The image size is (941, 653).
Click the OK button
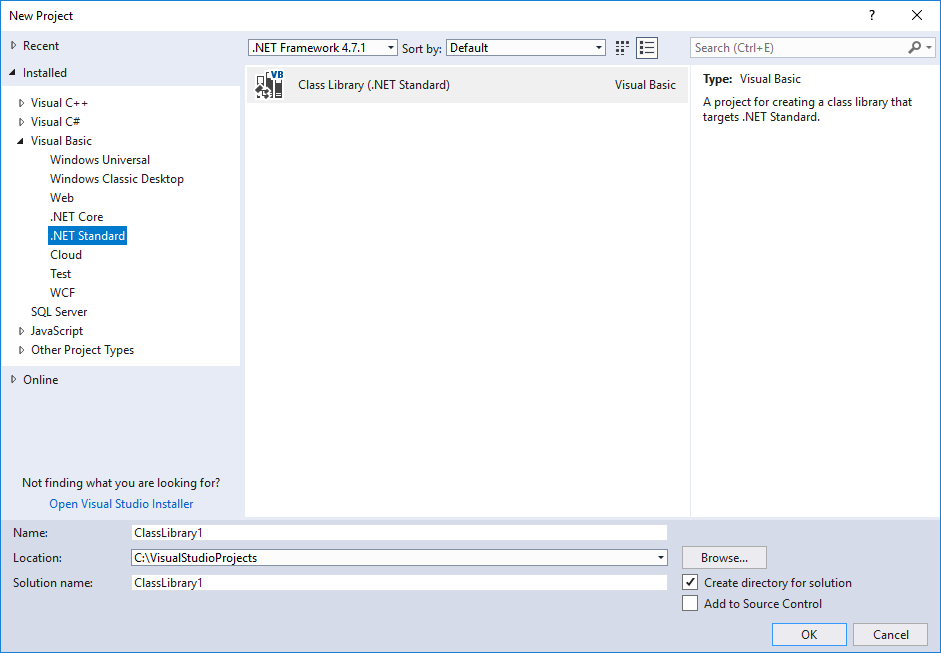[x=809, y=634]
